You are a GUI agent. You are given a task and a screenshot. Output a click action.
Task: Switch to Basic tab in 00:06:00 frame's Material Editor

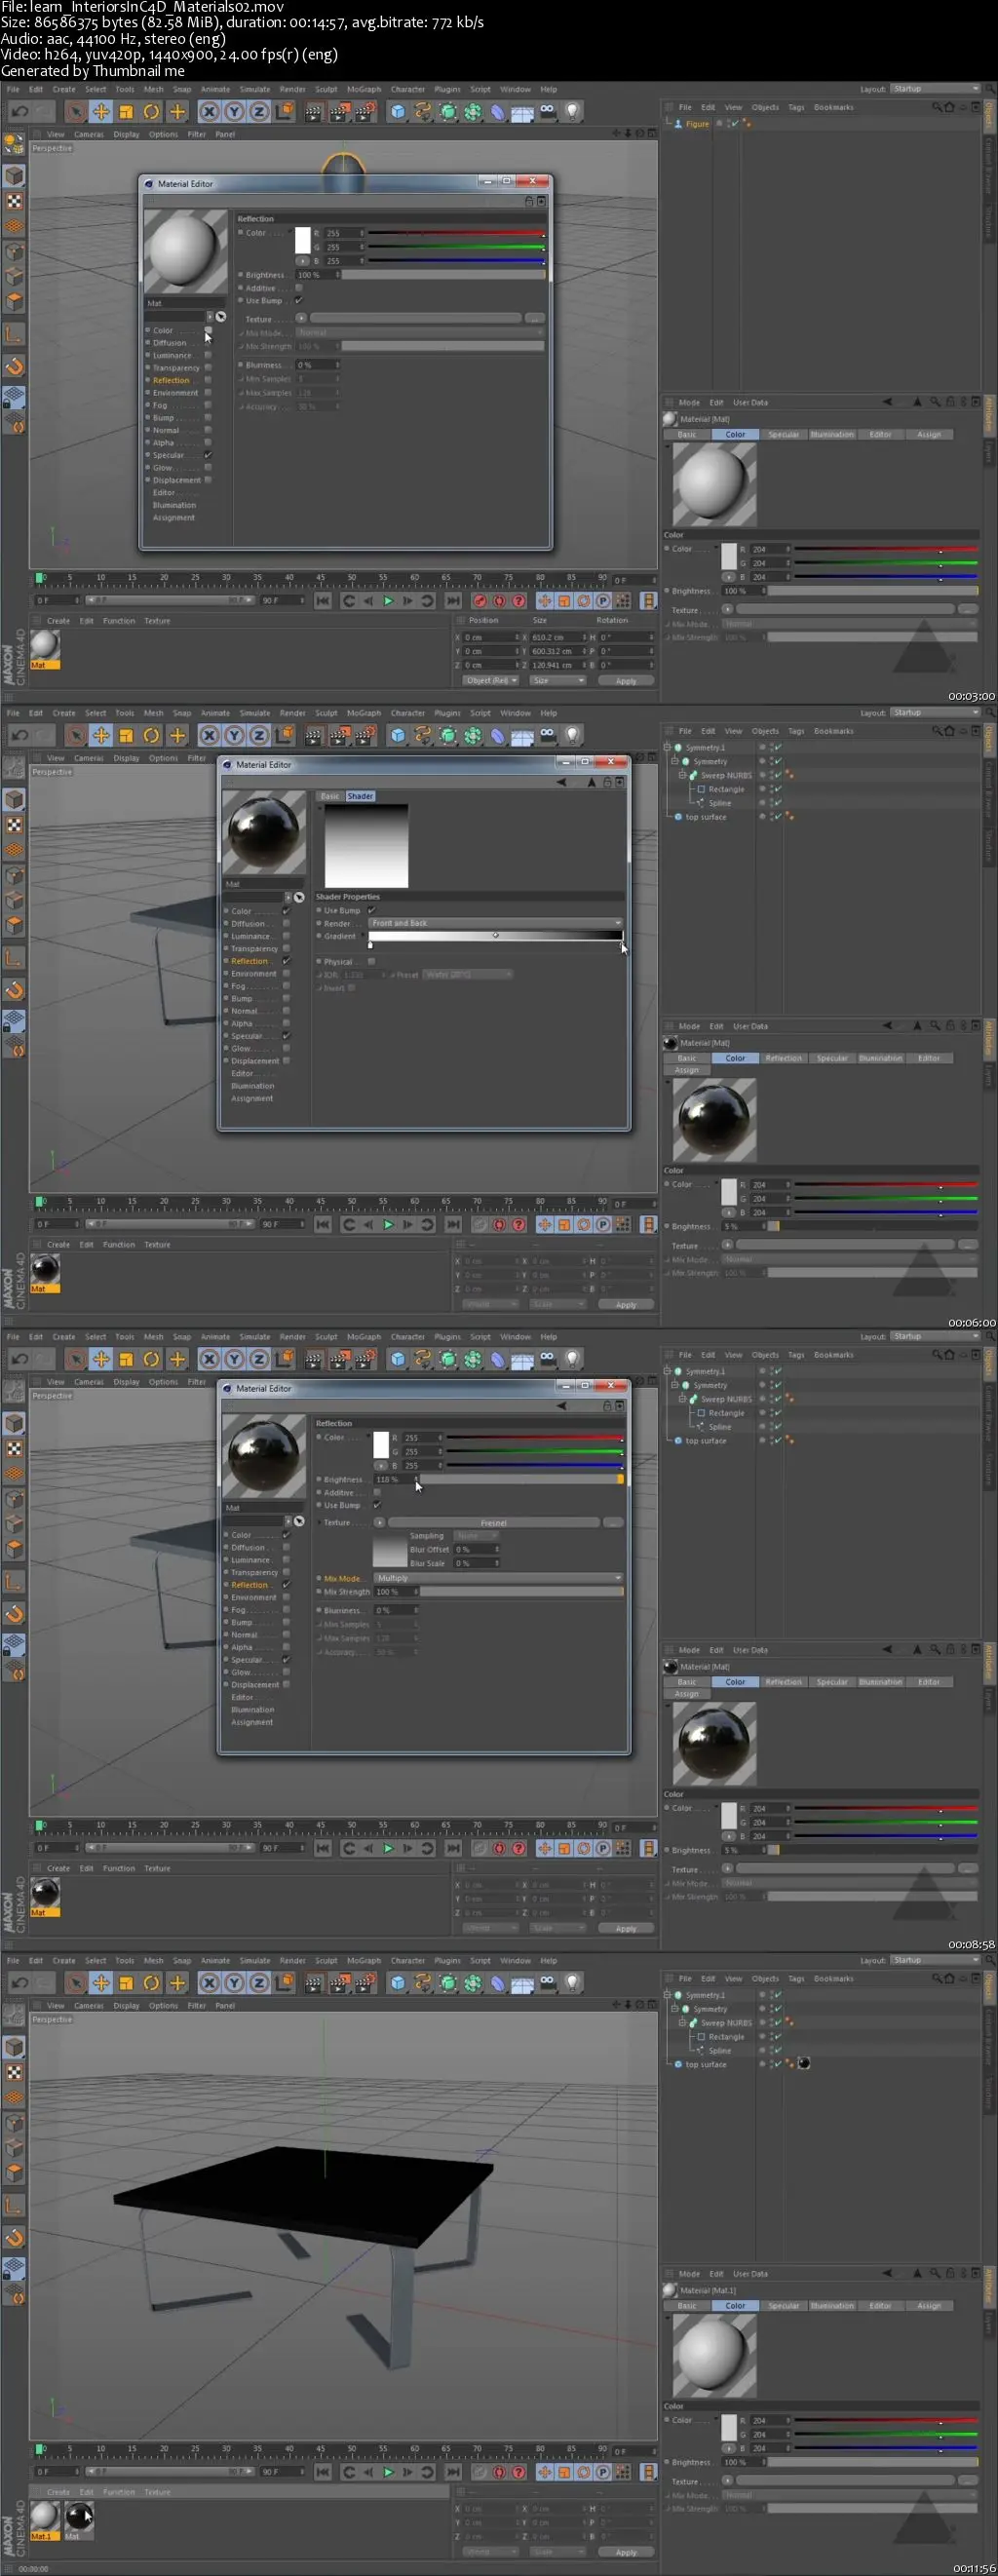pyautogui.click(x=330, y=796)
